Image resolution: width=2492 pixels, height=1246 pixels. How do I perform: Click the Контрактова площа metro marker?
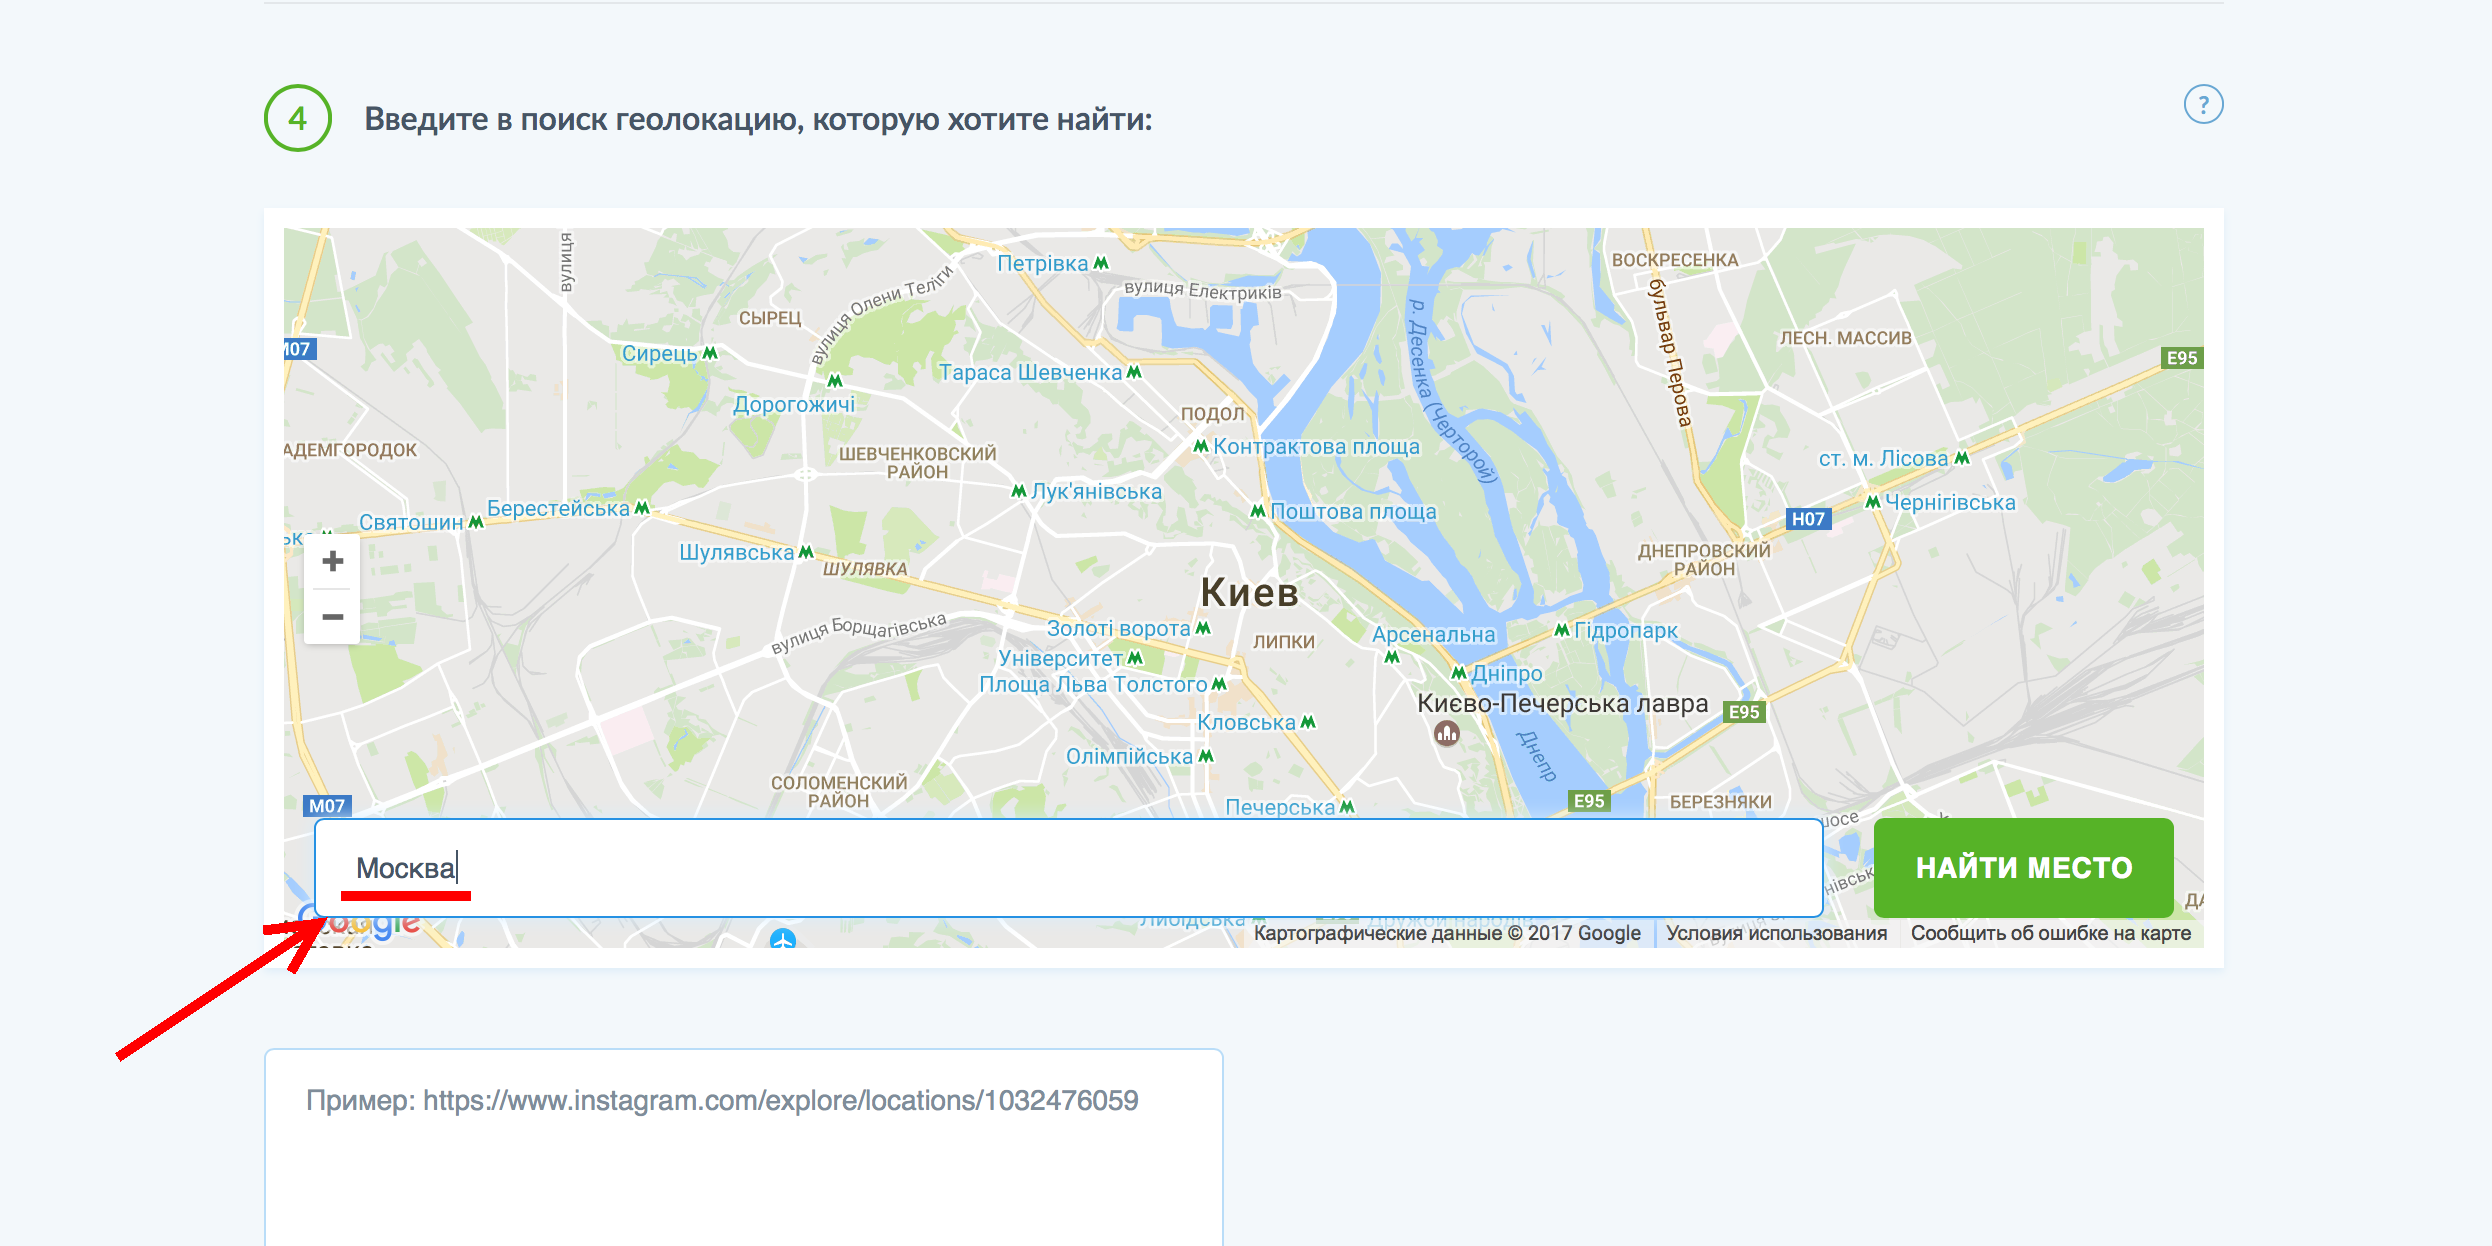(1200, 446)
